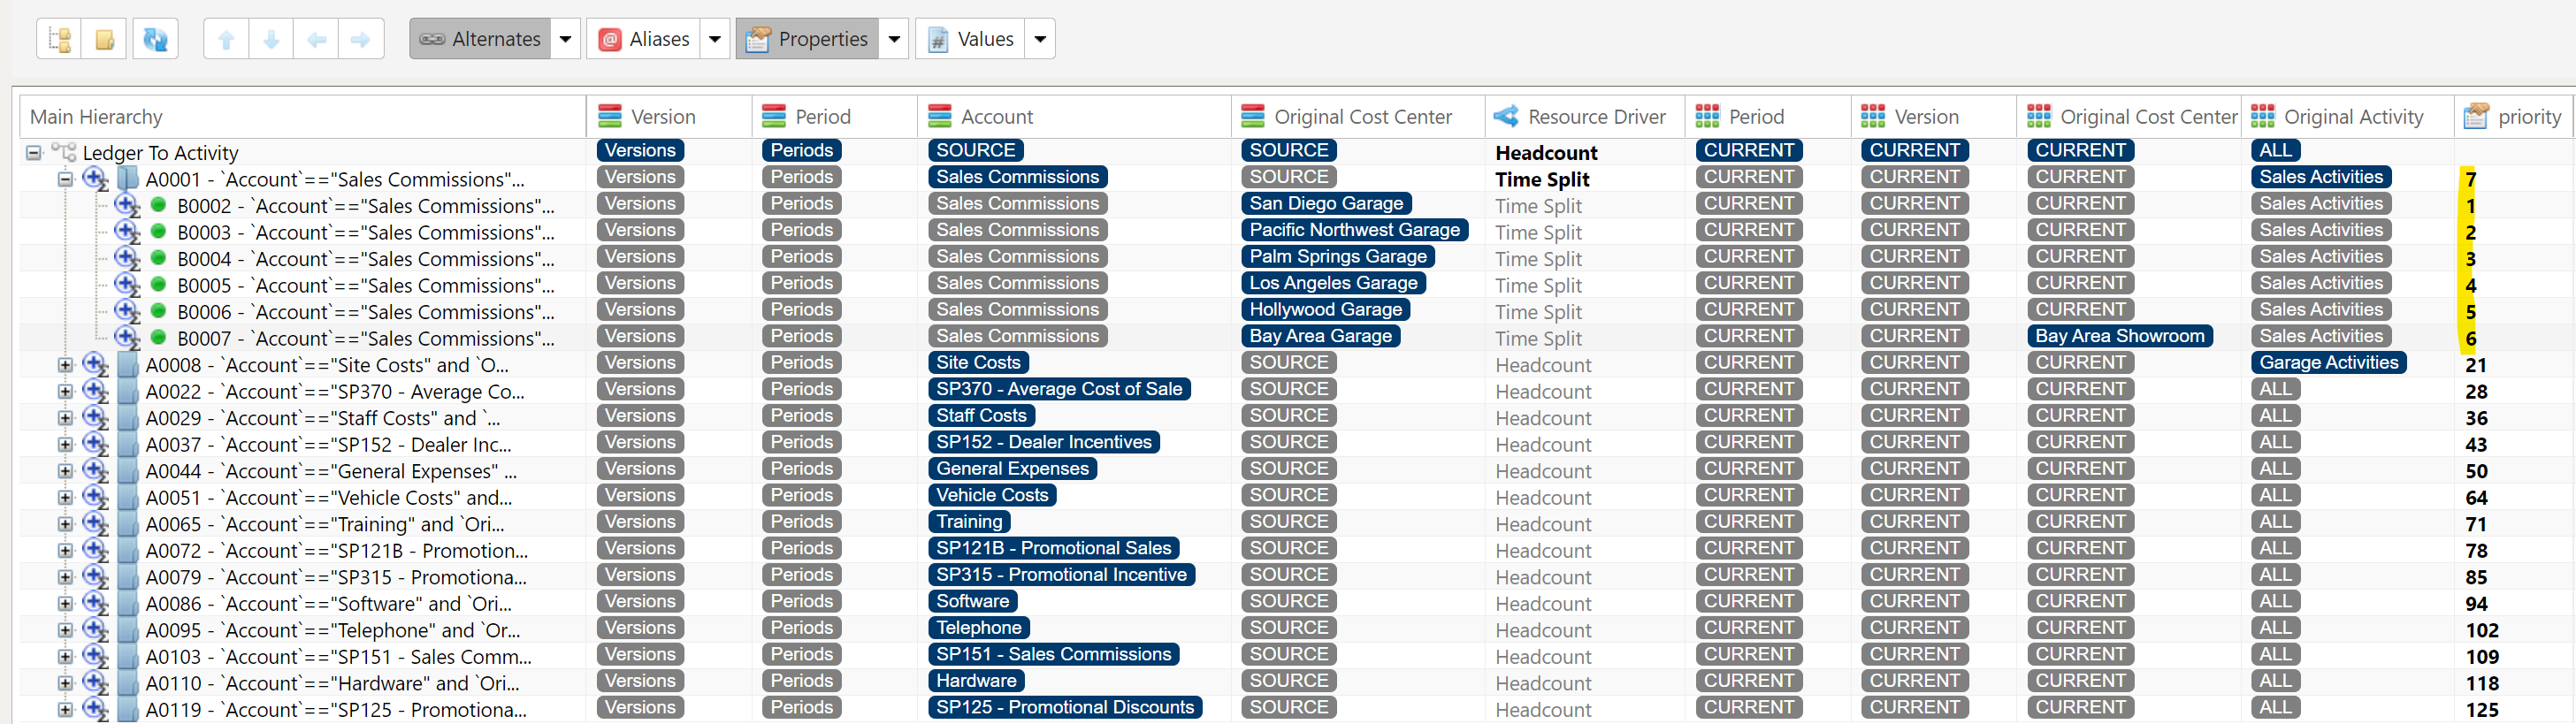Click the Pacific Northwest Garage tag

1354,230
